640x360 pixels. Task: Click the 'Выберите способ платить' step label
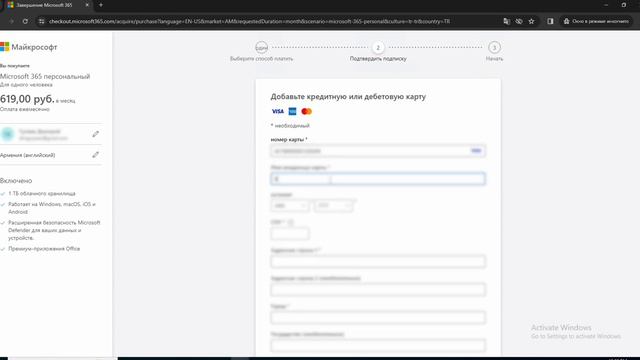[261, 59]
